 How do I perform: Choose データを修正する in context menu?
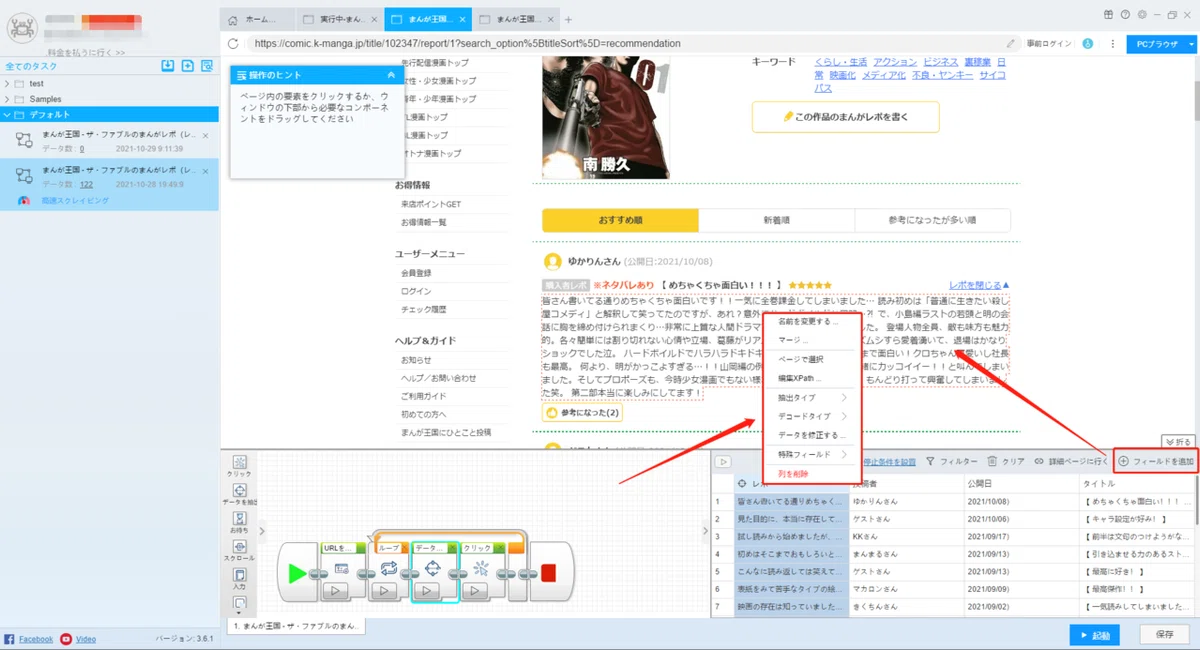(x=812, y=435)
